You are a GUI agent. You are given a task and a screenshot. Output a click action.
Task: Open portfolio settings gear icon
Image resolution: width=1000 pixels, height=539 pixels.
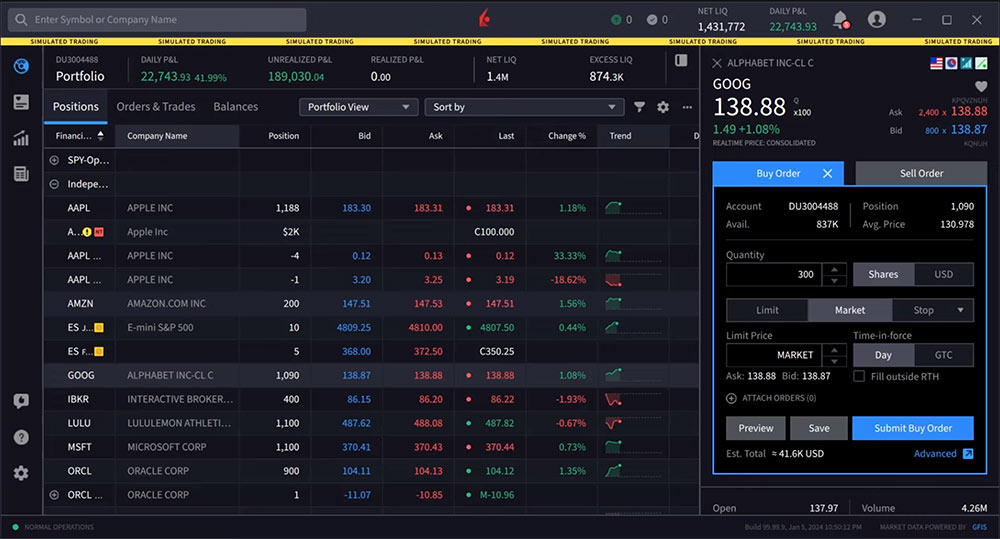point(663,107)
